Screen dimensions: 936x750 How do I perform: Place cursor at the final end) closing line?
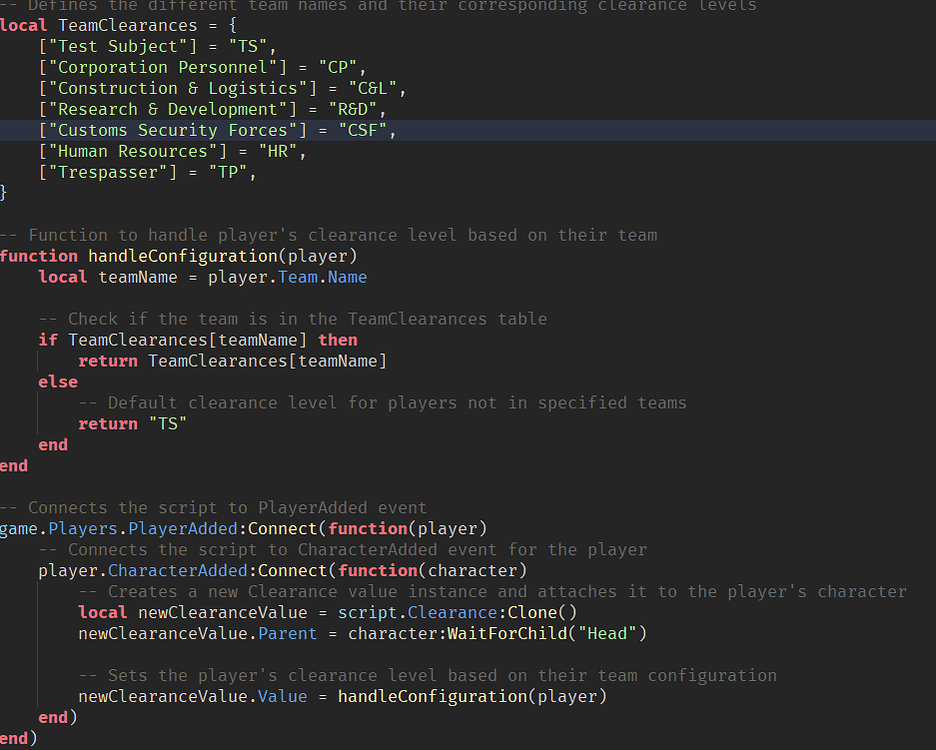pos(18,738)
